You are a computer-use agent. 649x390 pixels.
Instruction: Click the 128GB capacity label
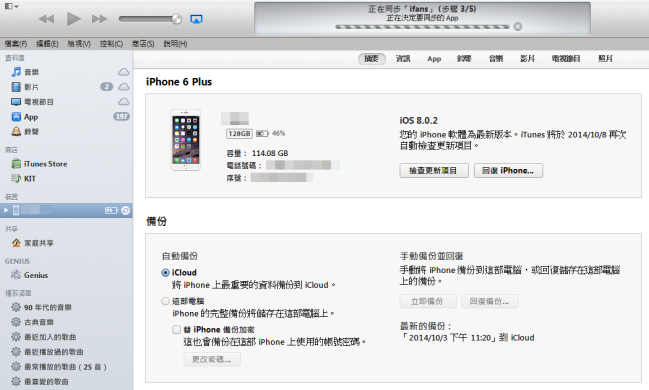[239, 133]
